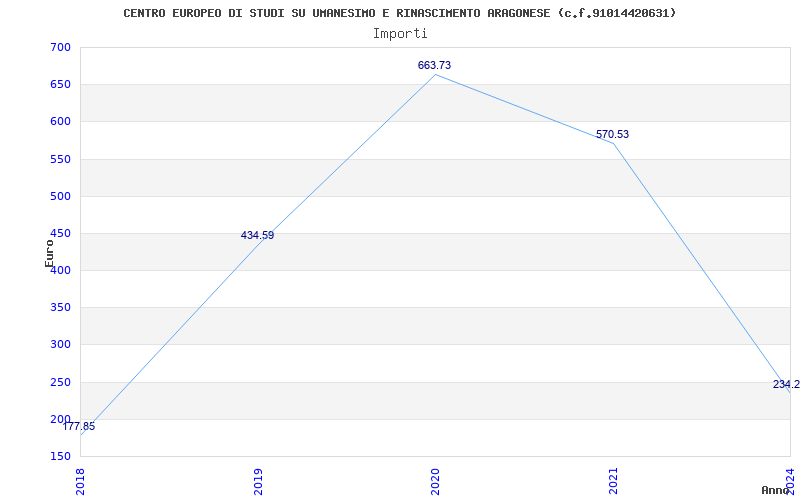Screen dimensions: 800x500
Task: Click the y-axis tick 350
Action: [60, 308]
